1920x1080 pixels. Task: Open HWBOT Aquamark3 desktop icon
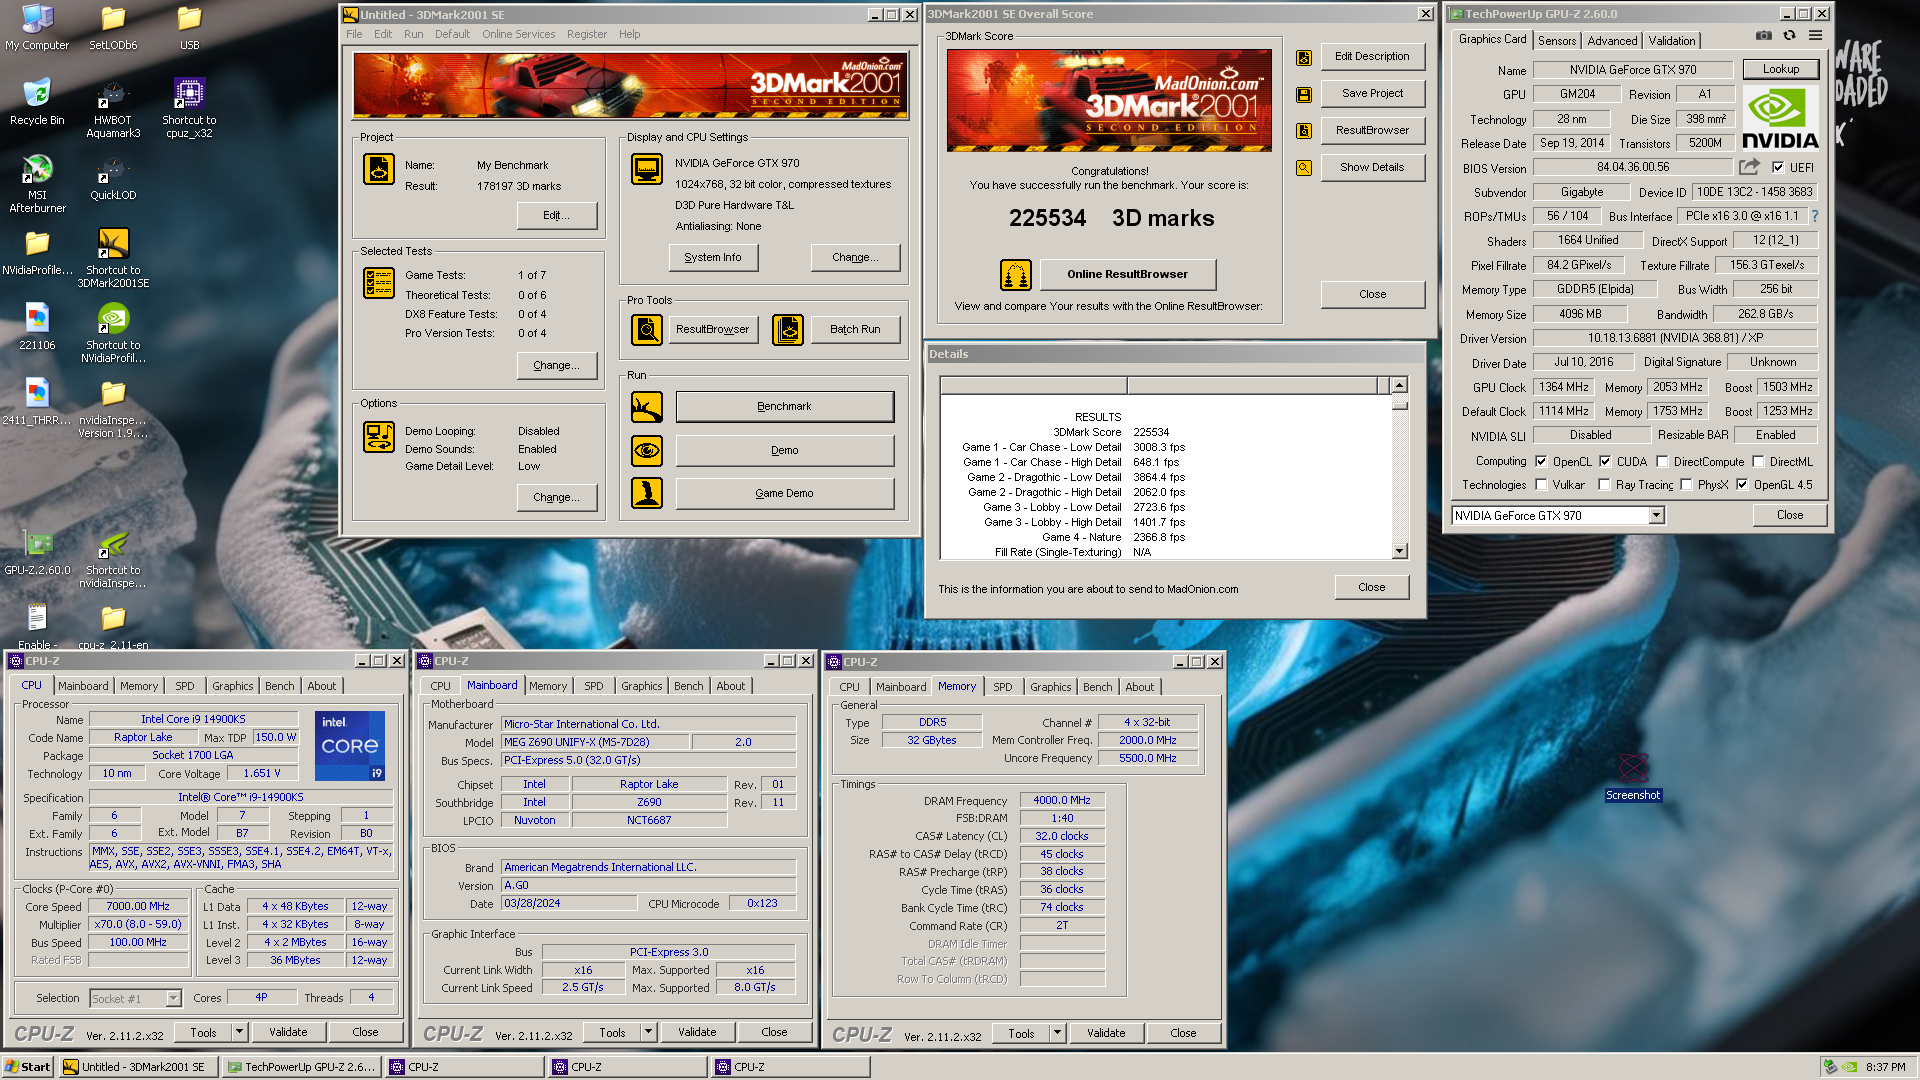(x=113, y=108)
